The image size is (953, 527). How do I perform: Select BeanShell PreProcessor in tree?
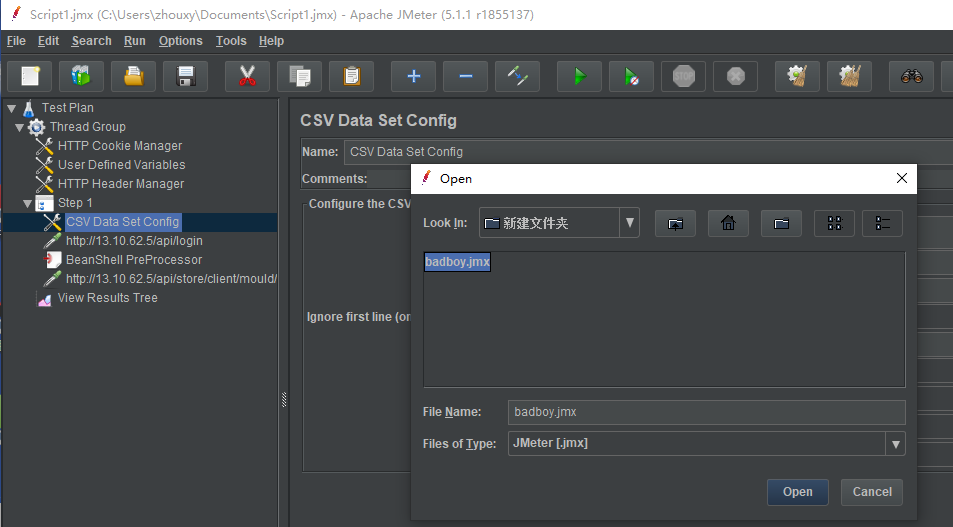[134, 260]
